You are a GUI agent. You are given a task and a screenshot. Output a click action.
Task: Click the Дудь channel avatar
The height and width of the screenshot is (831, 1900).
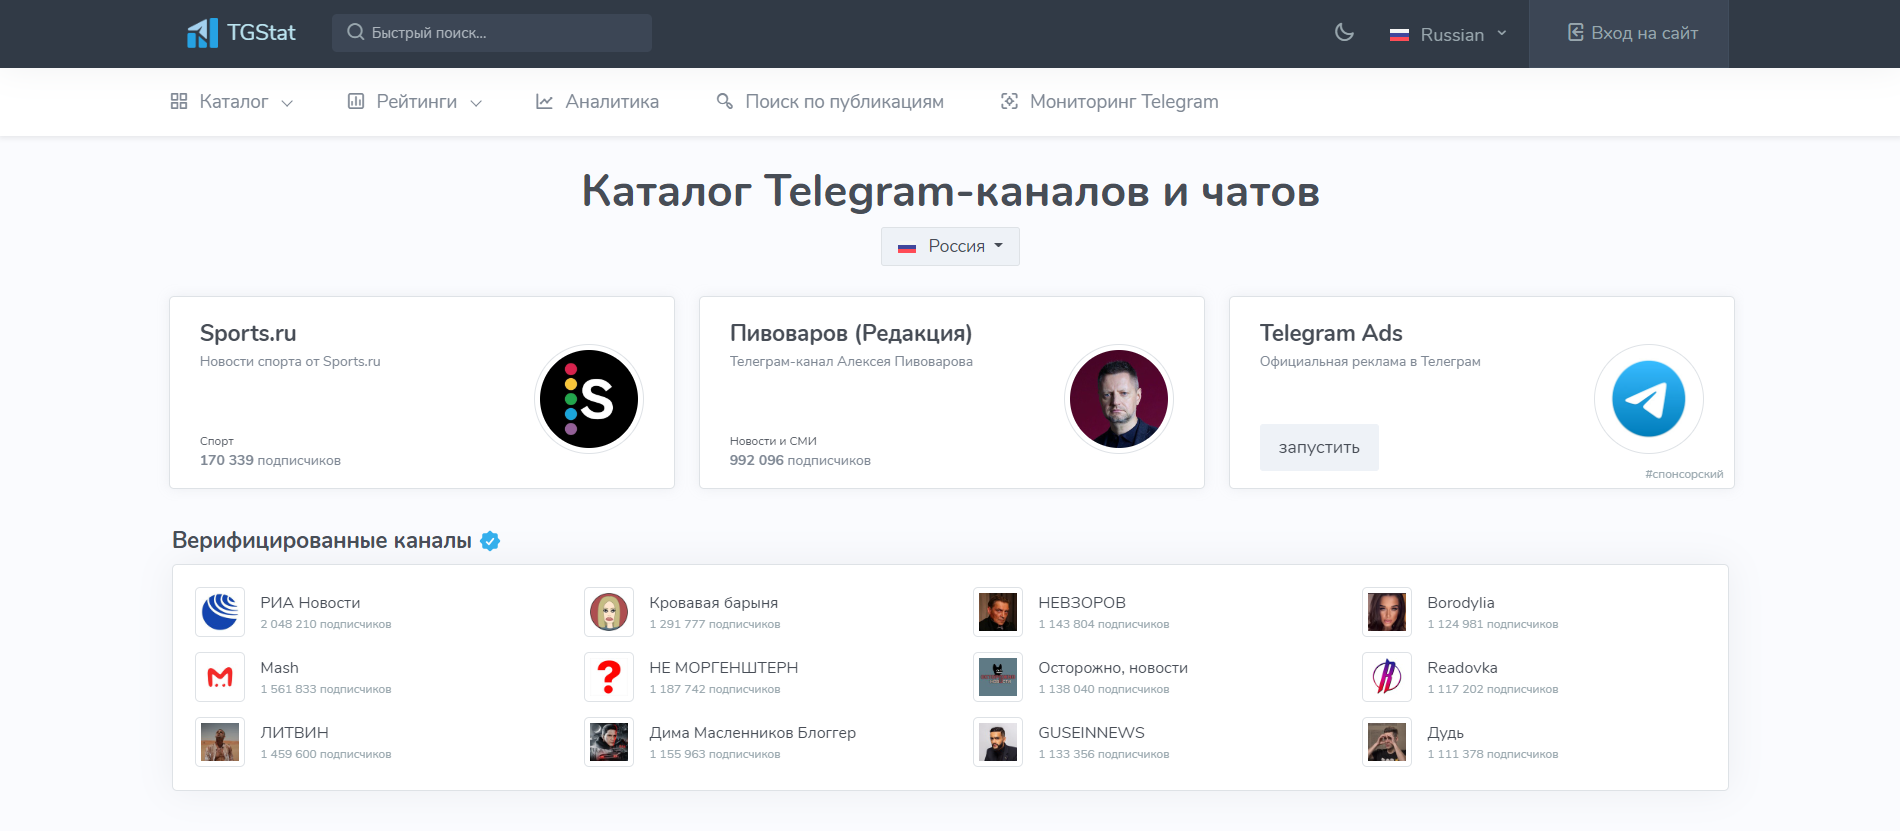(x=1387, y=742)
